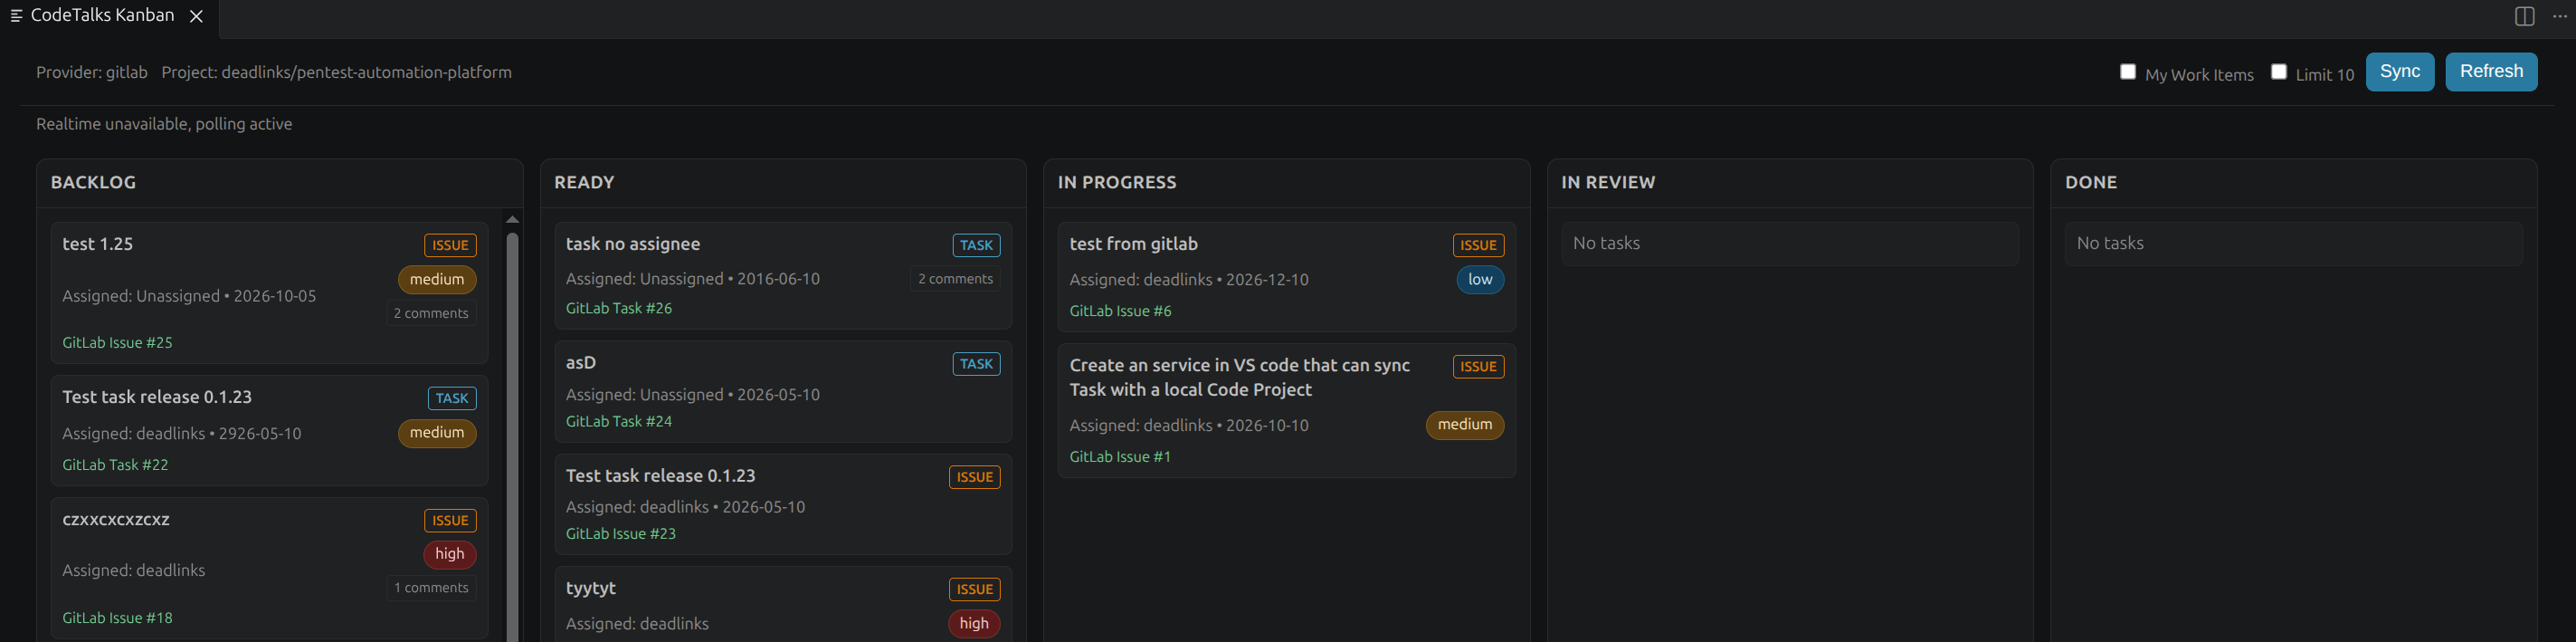Toggle the Limit 10 checkbox
This screenshot has width=2576, height=642.
point(2279,72)
